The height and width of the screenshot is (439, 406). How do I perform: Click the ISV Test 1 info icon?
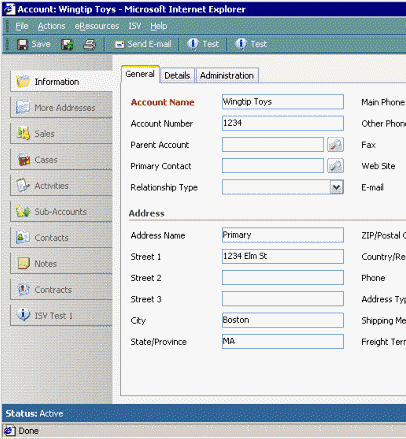[23, 315]
